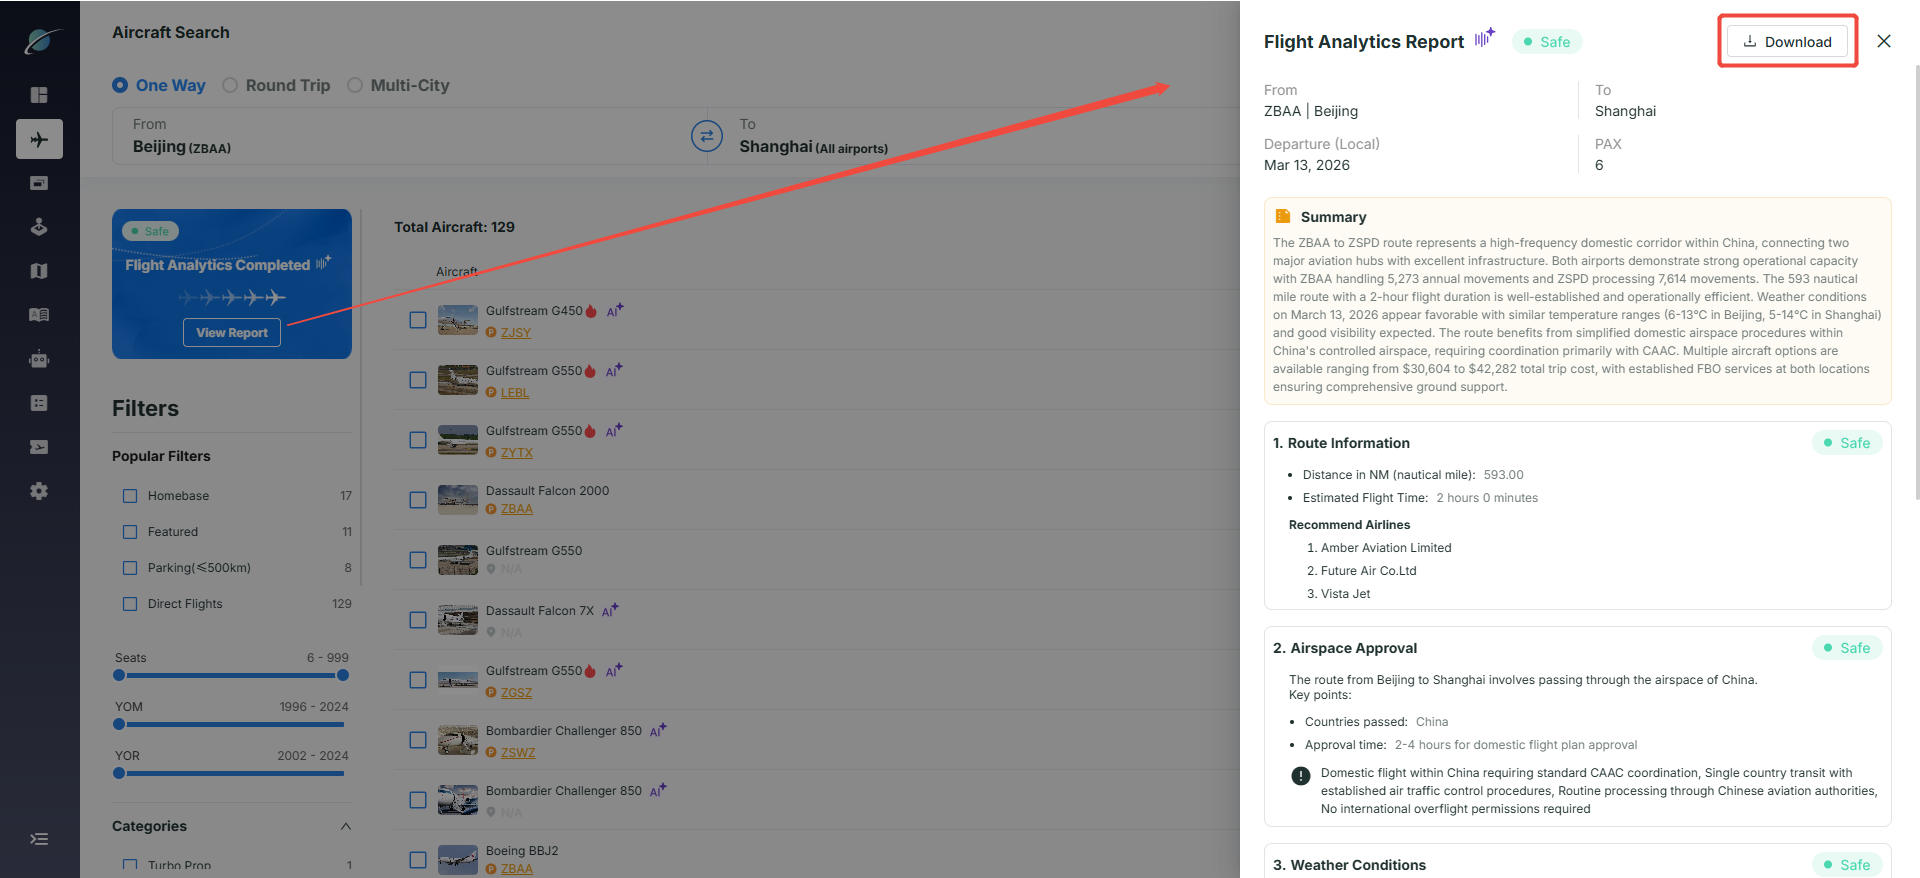Click the robot assistant sidebar icon
This screenshot has width=1920, height=878.
coord(39,359)
